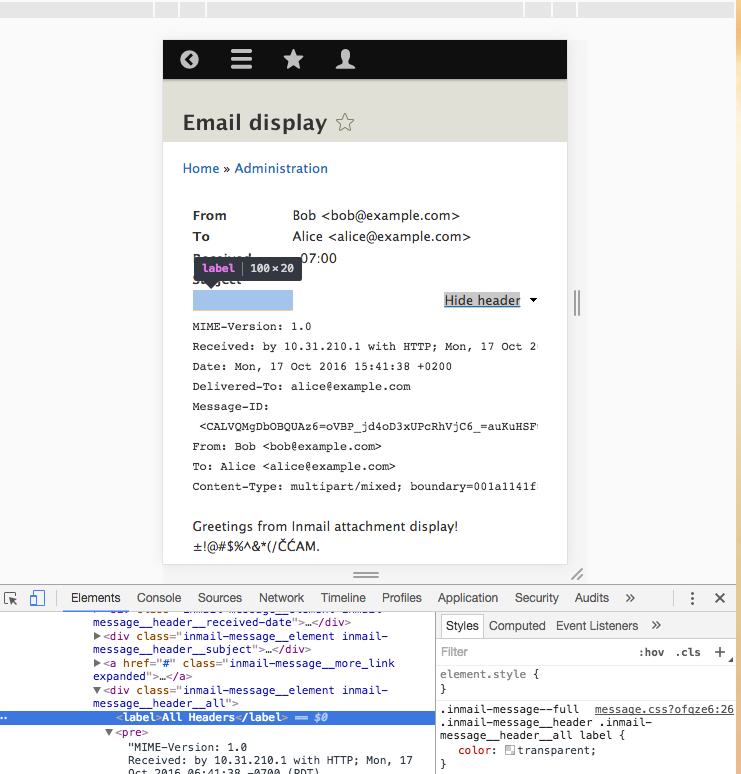The width and height of the screenshot is (741, 774).
Task: Click the plus new style rule icon
Action: (x=720, y=652)
